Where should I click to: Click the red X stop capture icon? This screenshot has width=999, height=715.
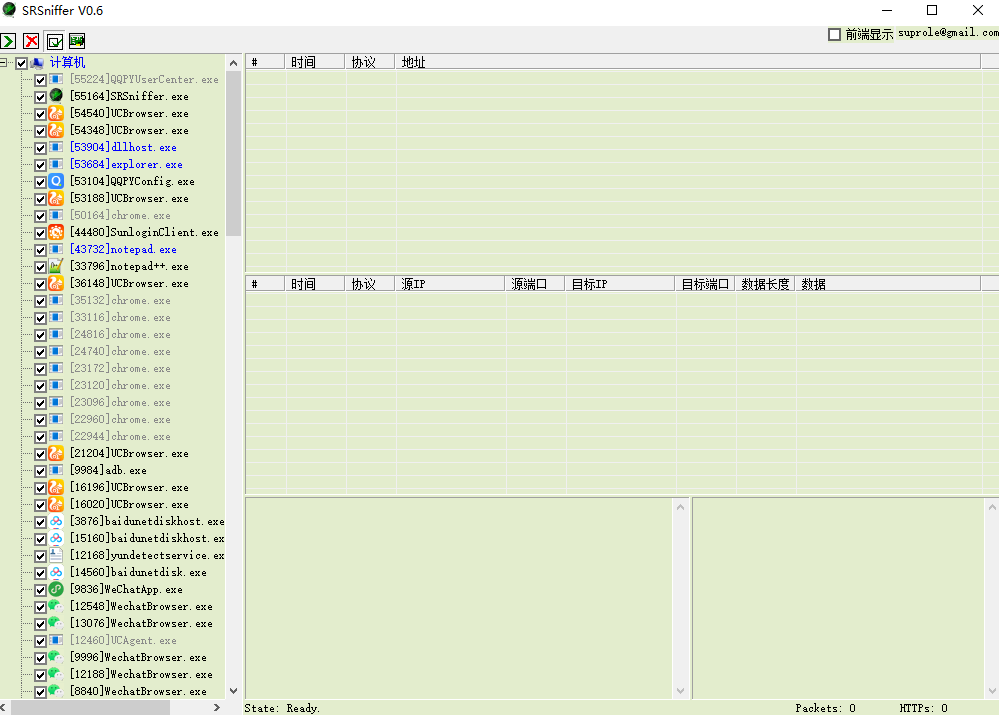tap(31, 41)
